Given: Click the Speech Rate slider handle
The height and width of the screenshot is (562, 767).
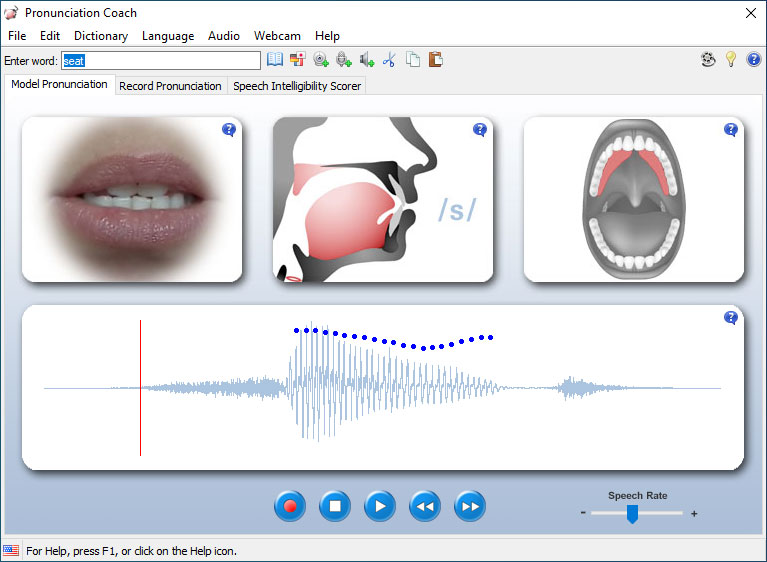Looking at the screenshot, I should [632, 514].
